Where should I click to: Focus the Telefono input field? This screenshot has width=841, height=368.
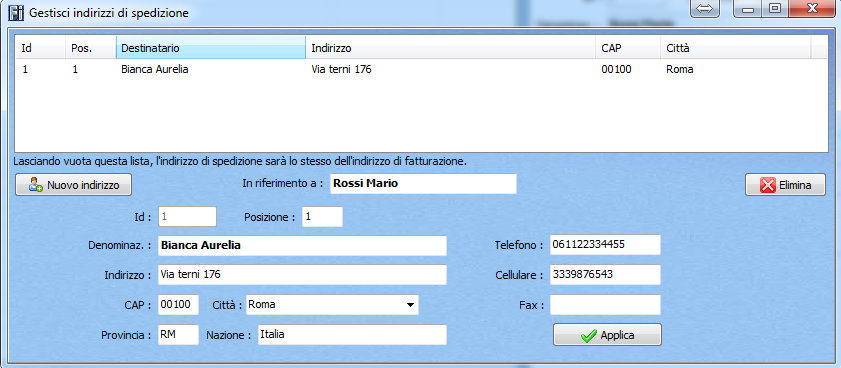click(x=606, y=245)
